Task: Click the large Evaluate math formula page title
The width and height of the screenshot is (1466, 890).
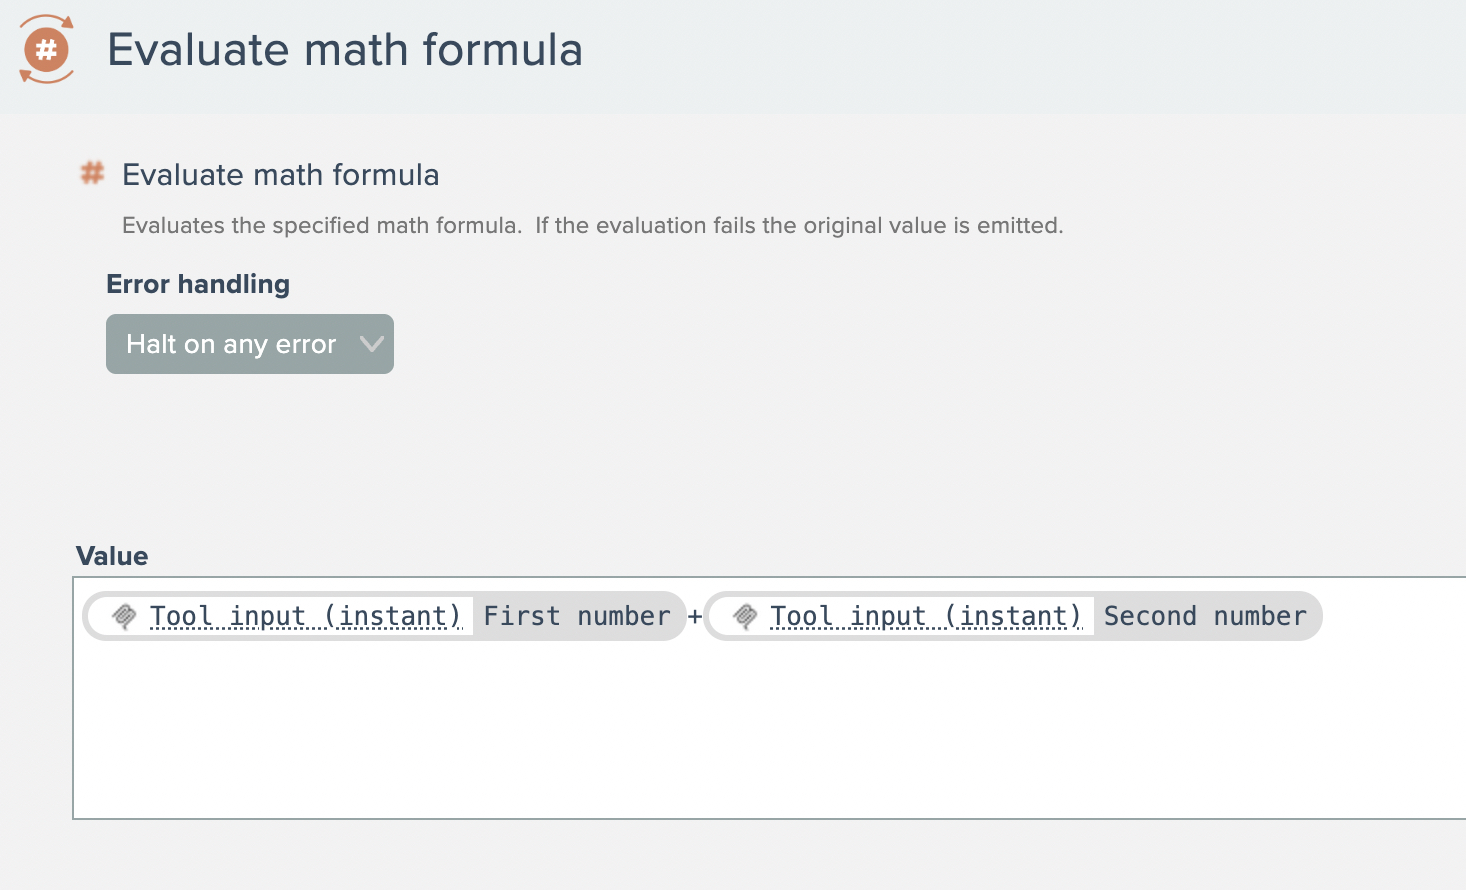Action: pyautogui.click(x=344, y=50)
